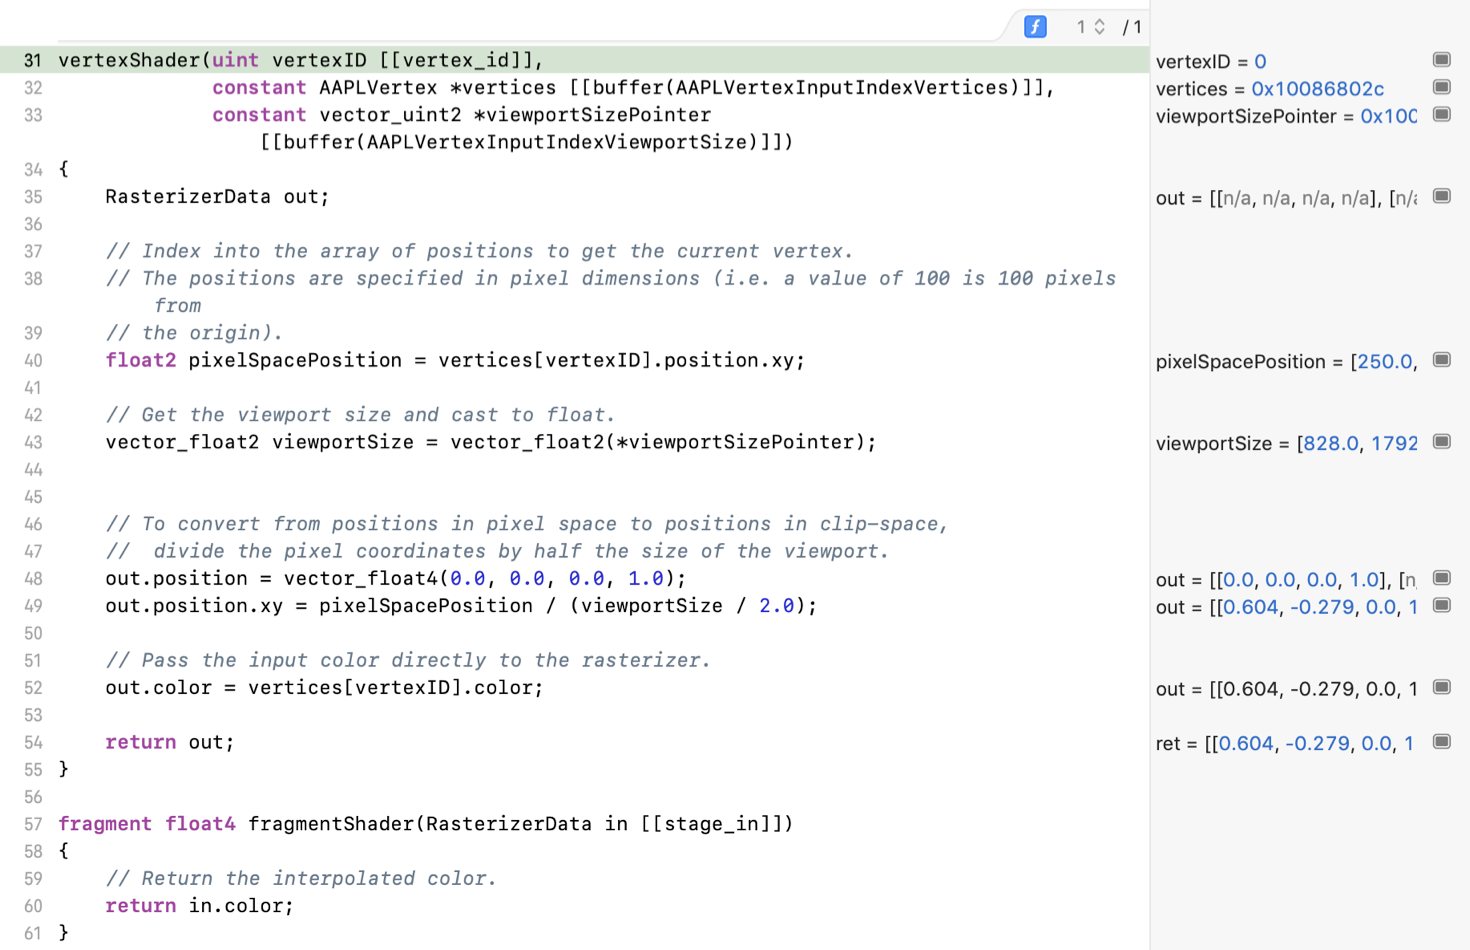Click the '/ 1' invocation count text
Viewport: 1470px width, 950px height.
point(1132,27)
